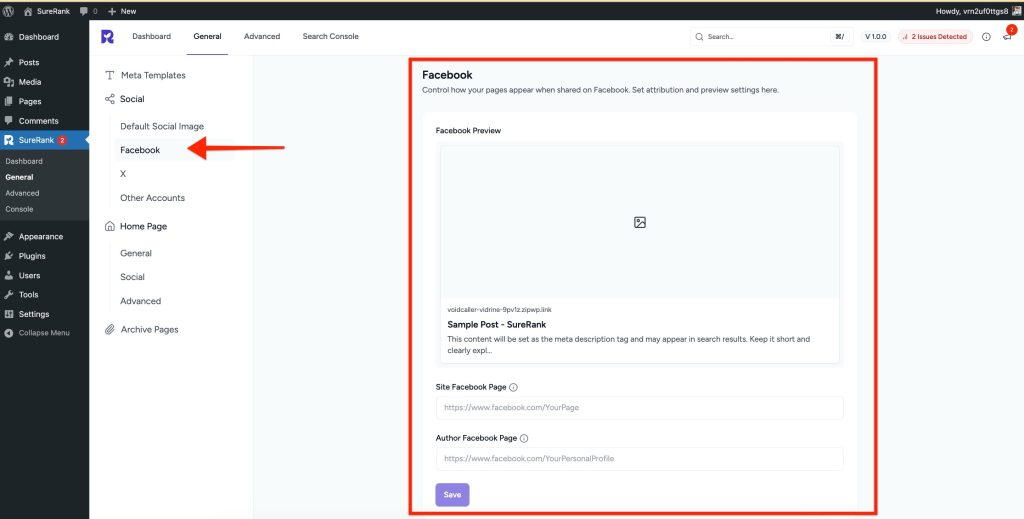Click the + New admin bar item
Screen dimensions: 1024x519
(122, 11)
